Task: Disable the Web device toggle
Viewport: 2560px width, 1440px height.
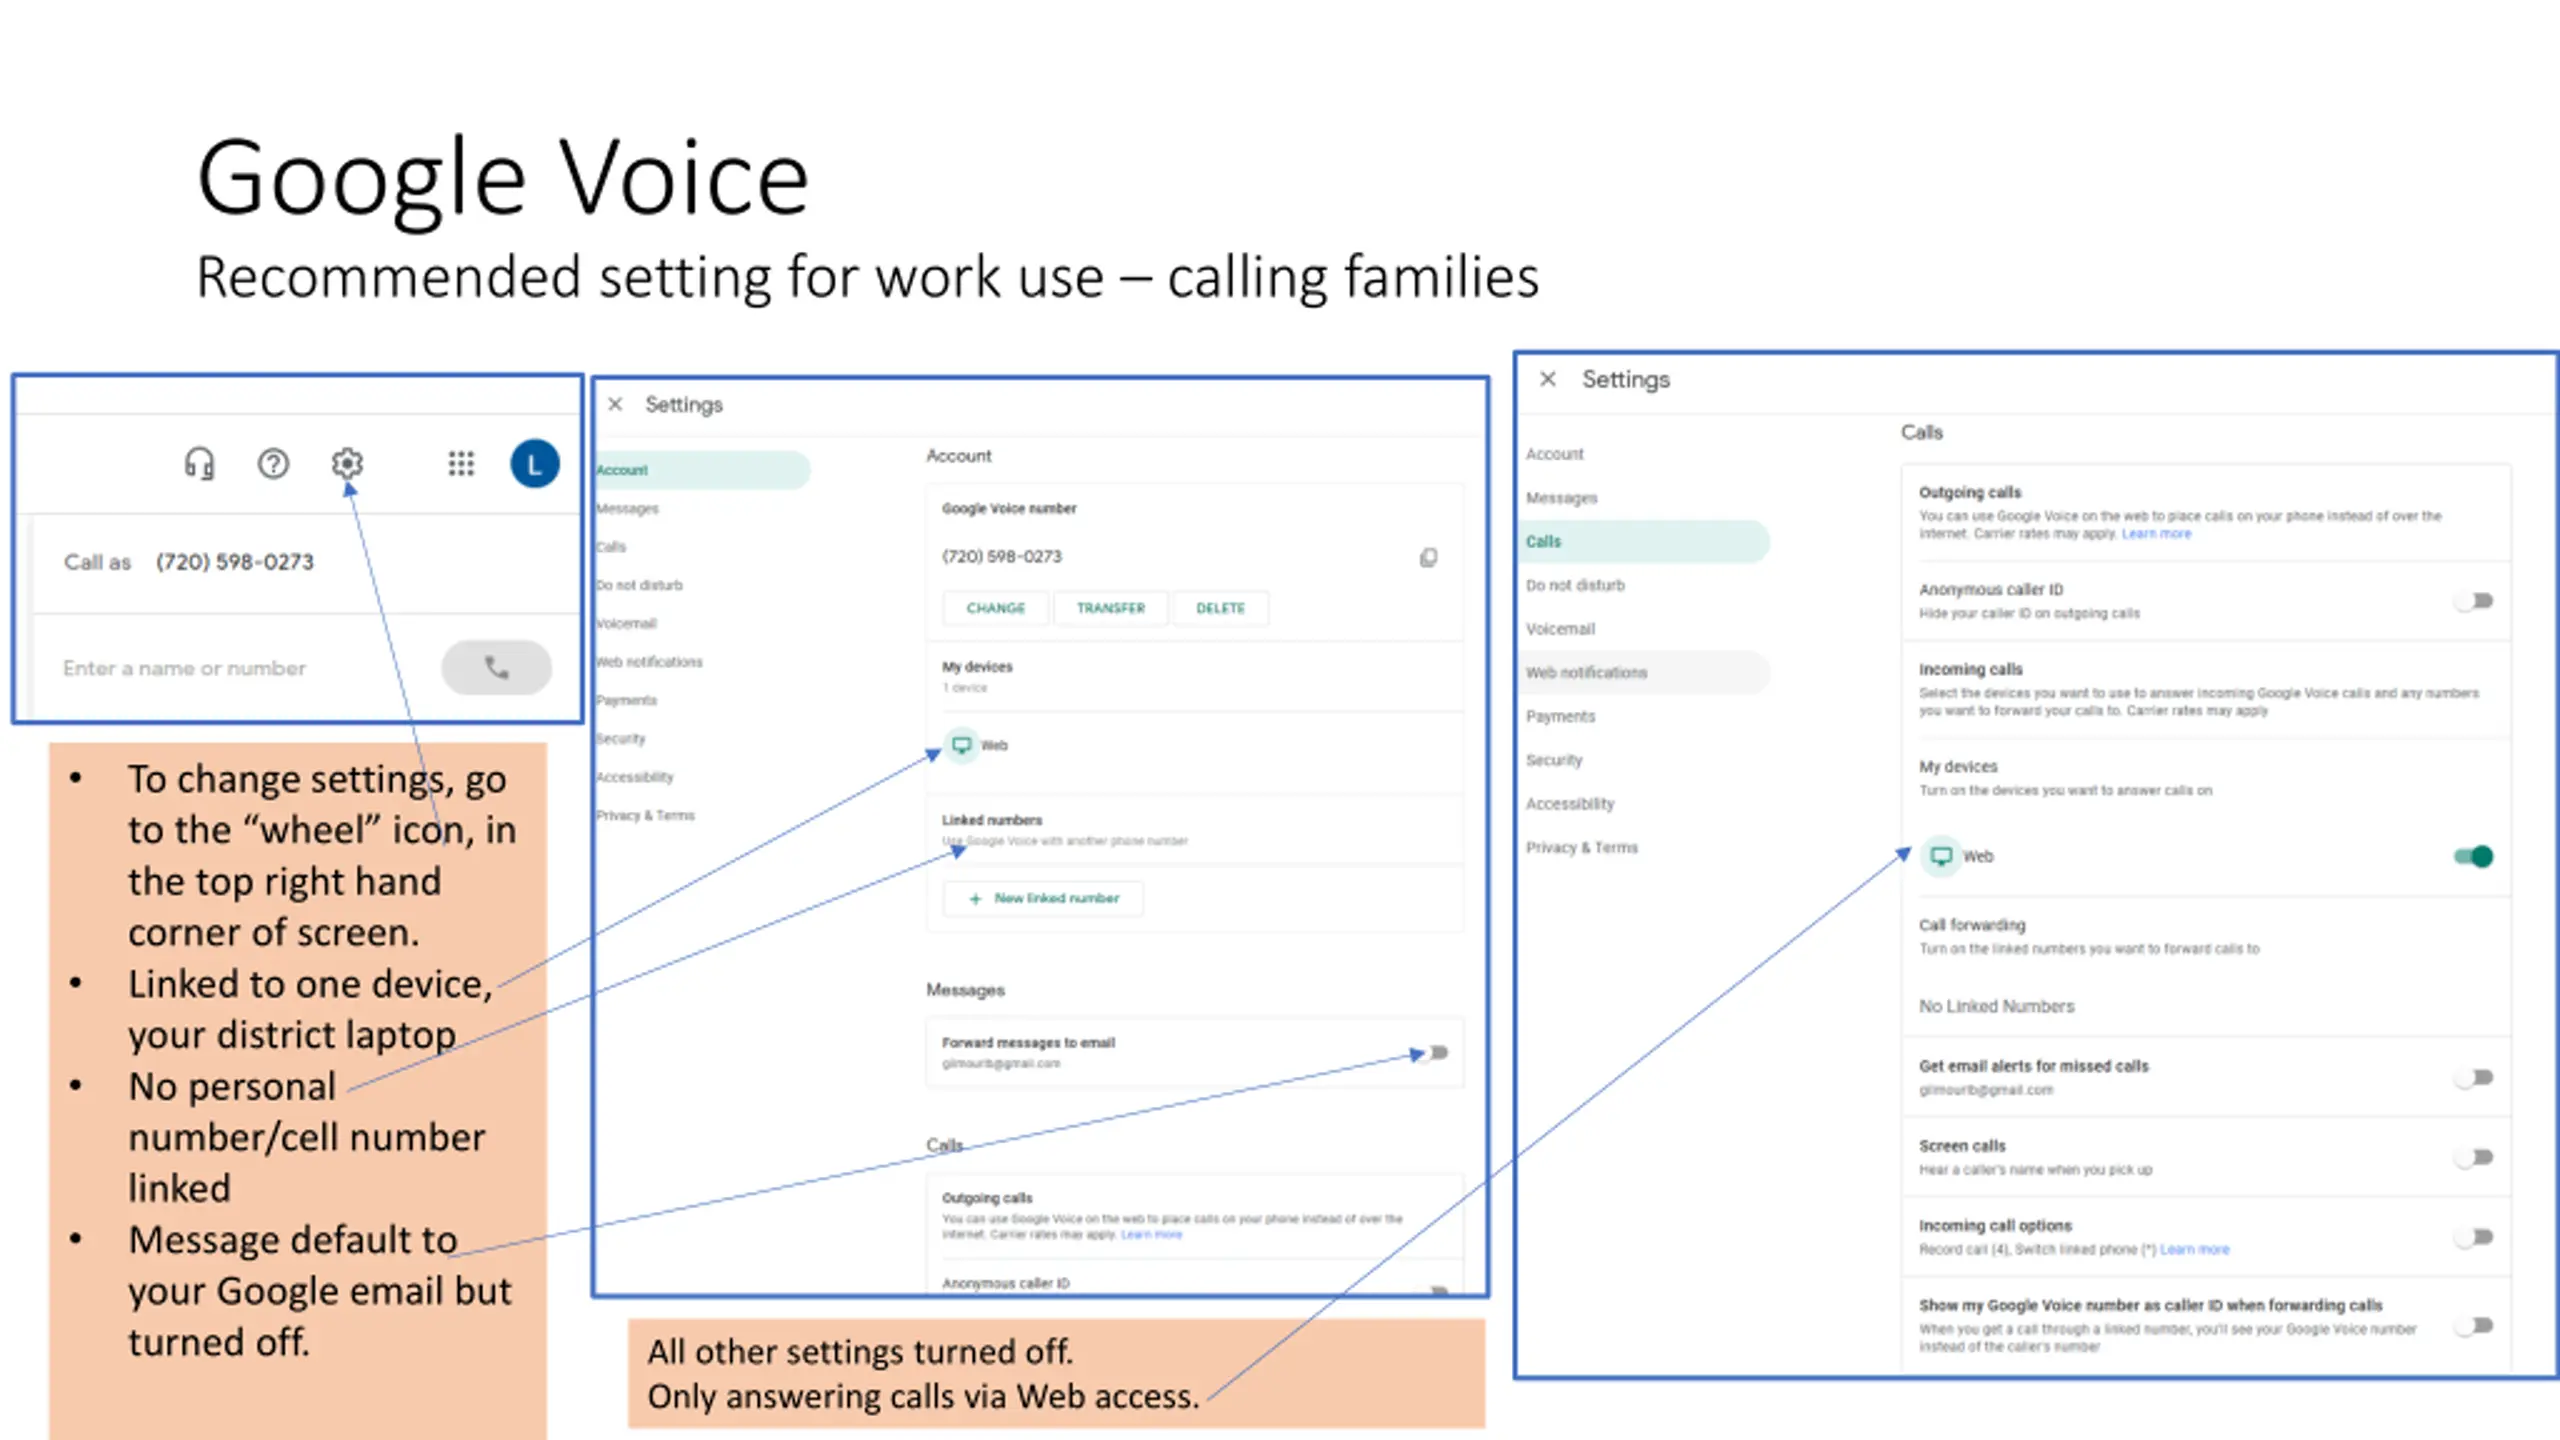Action: point(2474,856)
